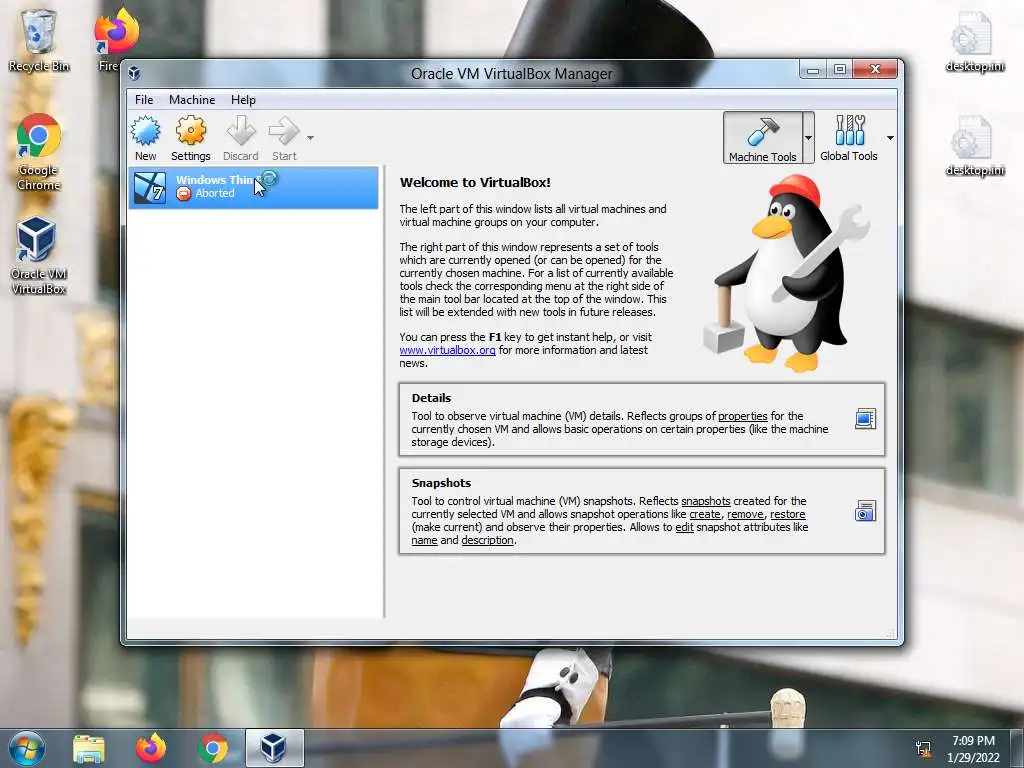
Task: Click the New virtual machine icon
Action: [x=145, y=131]
